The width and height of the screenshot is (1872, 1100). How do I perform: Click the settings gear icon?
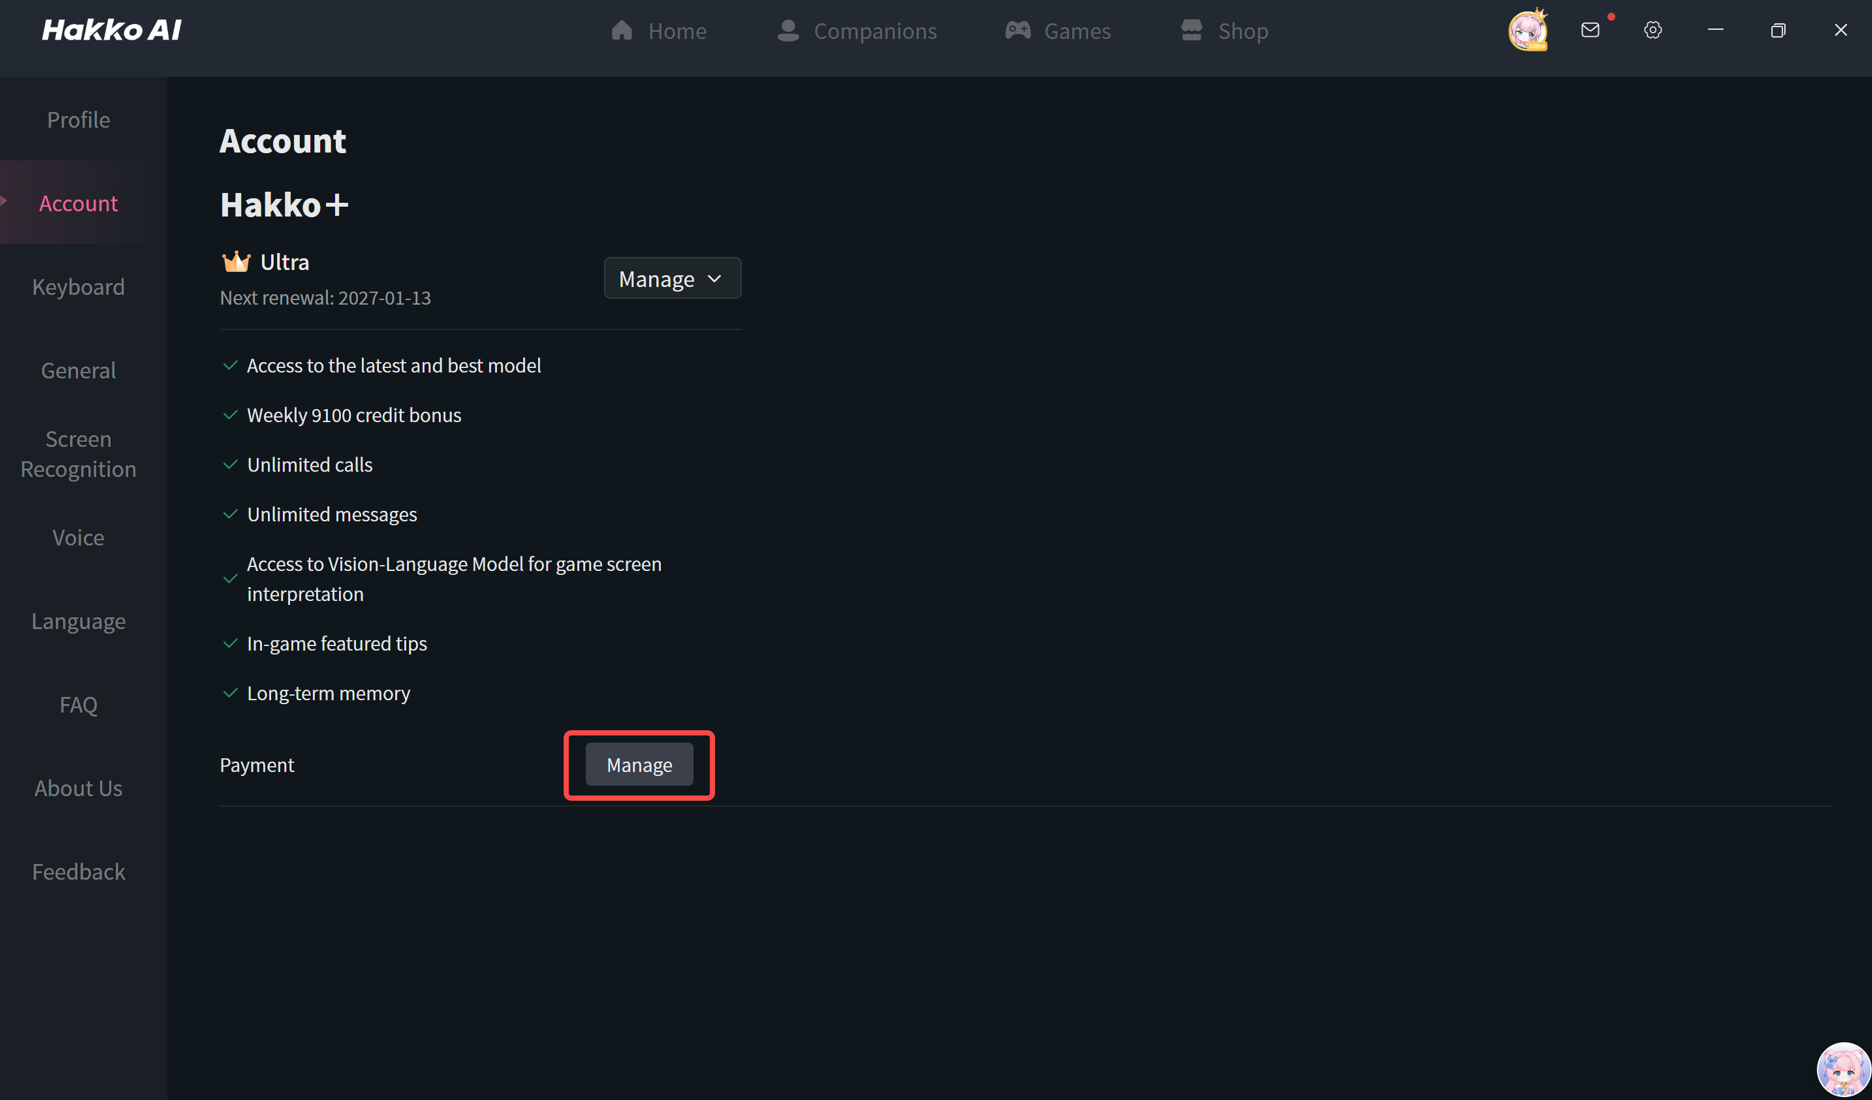tap(1652, 30)
